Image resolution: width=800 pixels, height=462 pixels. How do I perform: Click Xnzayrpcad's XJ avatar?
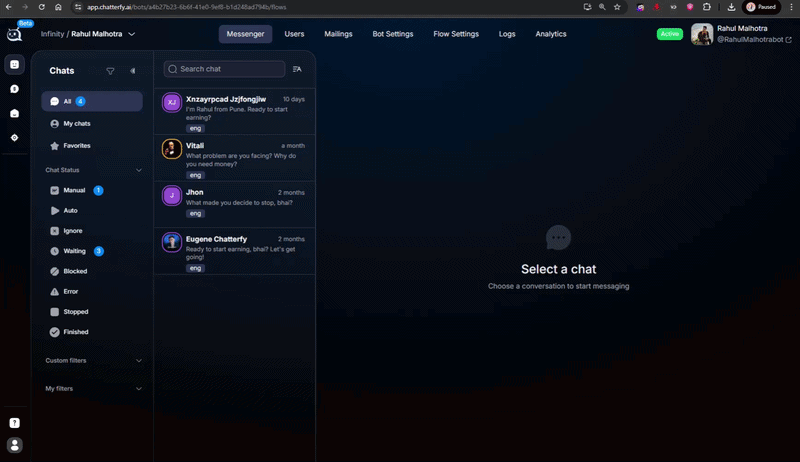(x=172, y=102)
